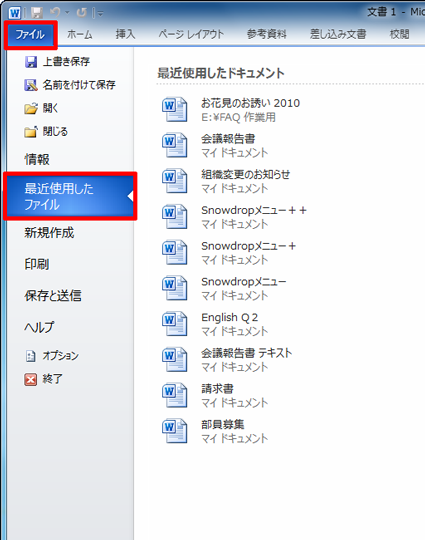Image resolution: width=425 pixels, height=540 pixels.
Task: Open the document English Q 2
Action: point(230,318)
